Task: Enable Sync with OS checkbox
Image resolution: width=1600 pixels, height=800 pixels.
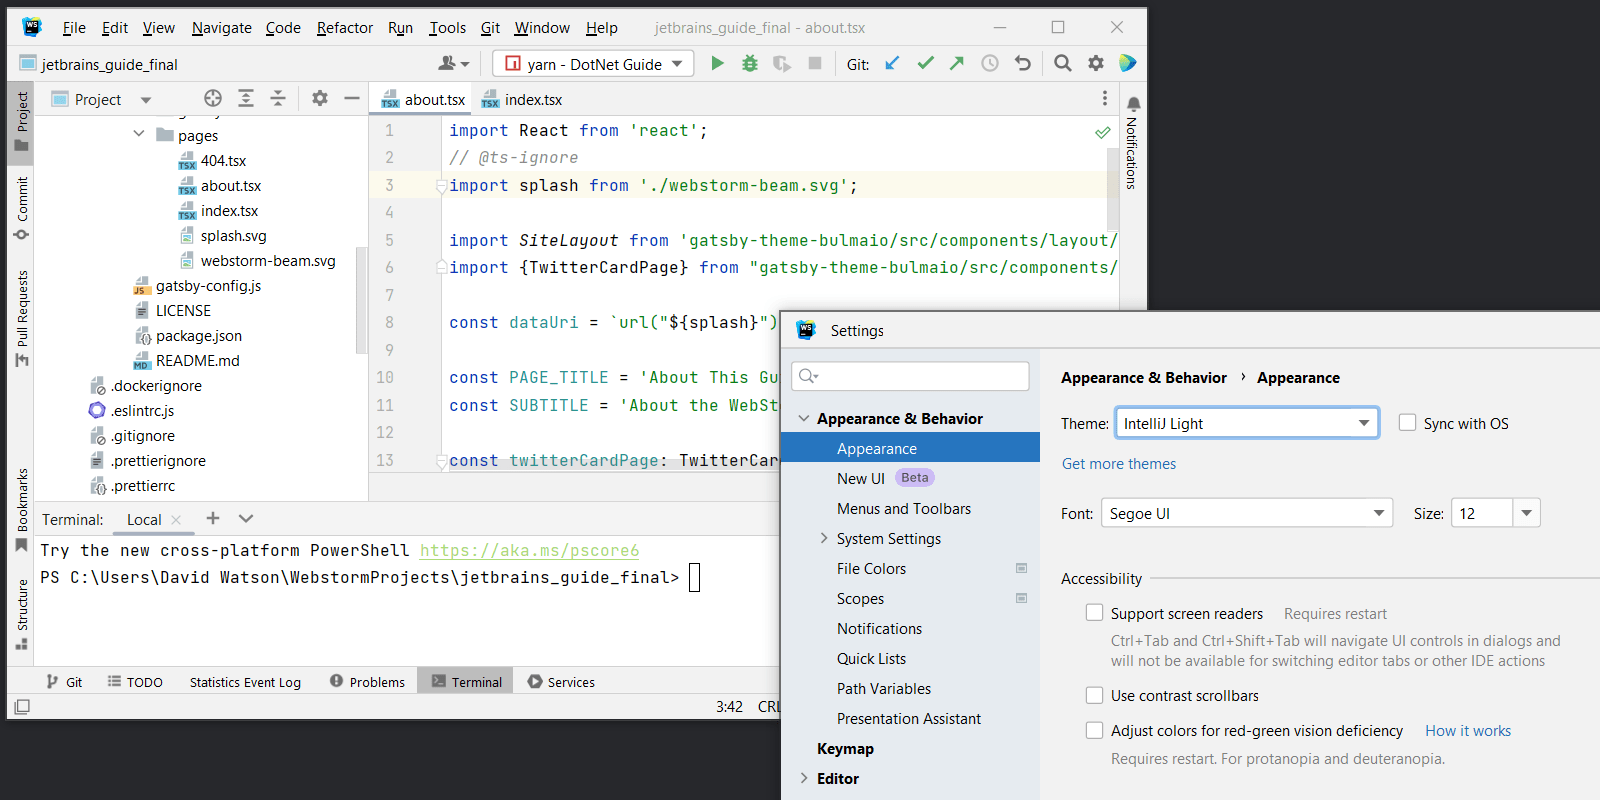Action: coord(1407,423)
